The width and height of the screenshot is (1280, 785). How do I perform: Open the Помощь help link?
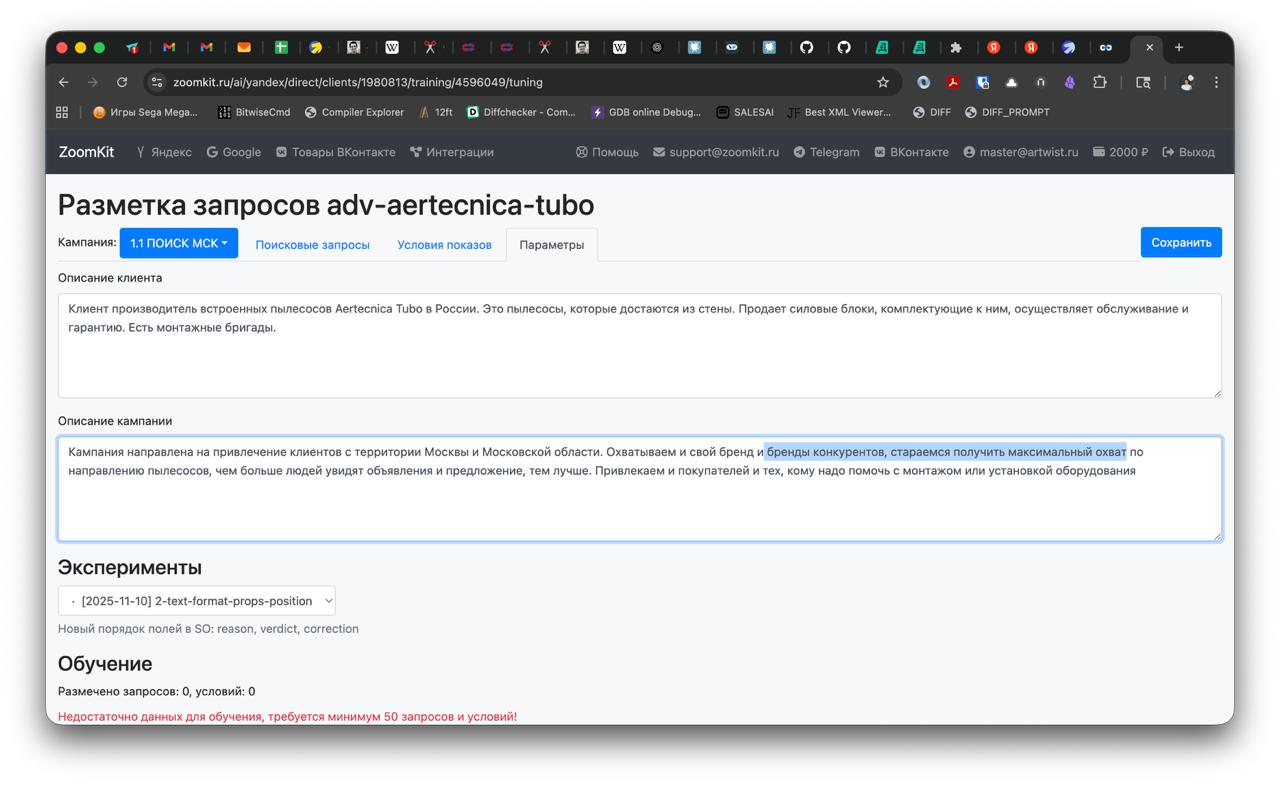click(x=607, y=152)
